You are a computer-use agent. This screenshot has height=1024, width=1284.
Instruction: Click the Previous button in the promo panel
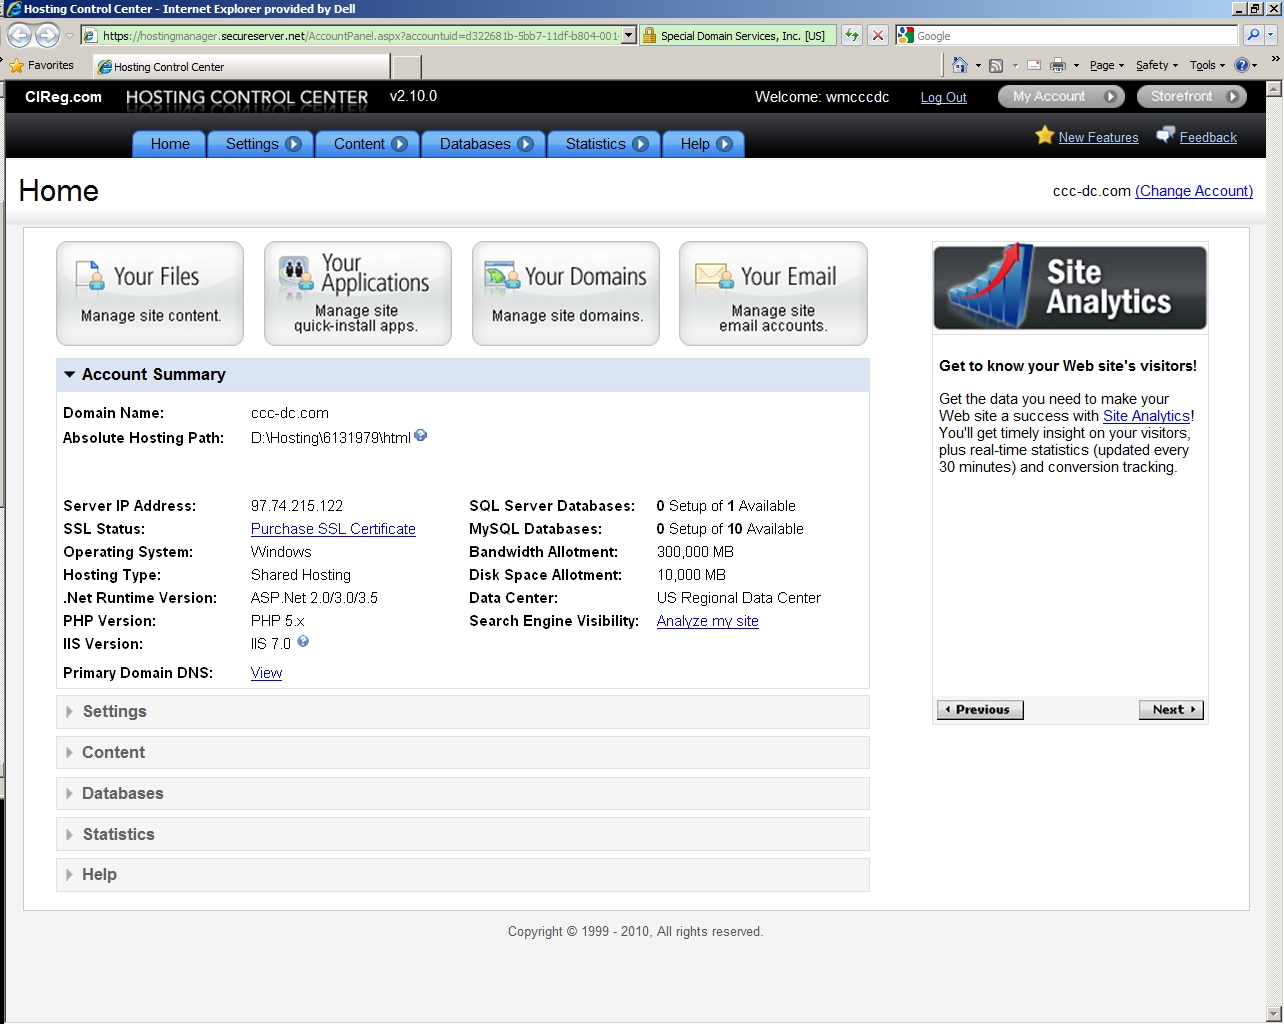pyautogui.click(x=980, y=710)
